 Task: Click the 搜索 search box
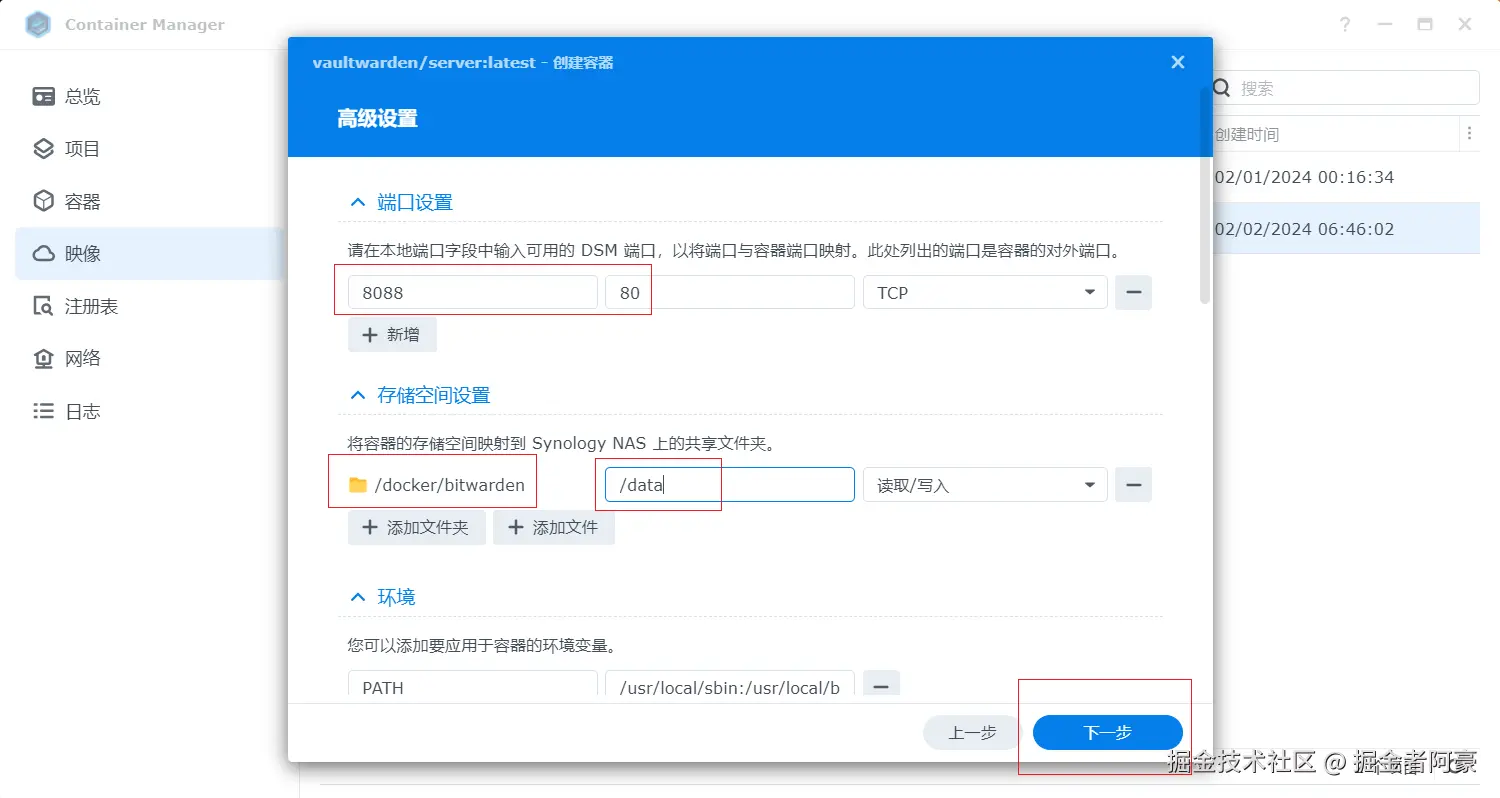(1345, 88)
